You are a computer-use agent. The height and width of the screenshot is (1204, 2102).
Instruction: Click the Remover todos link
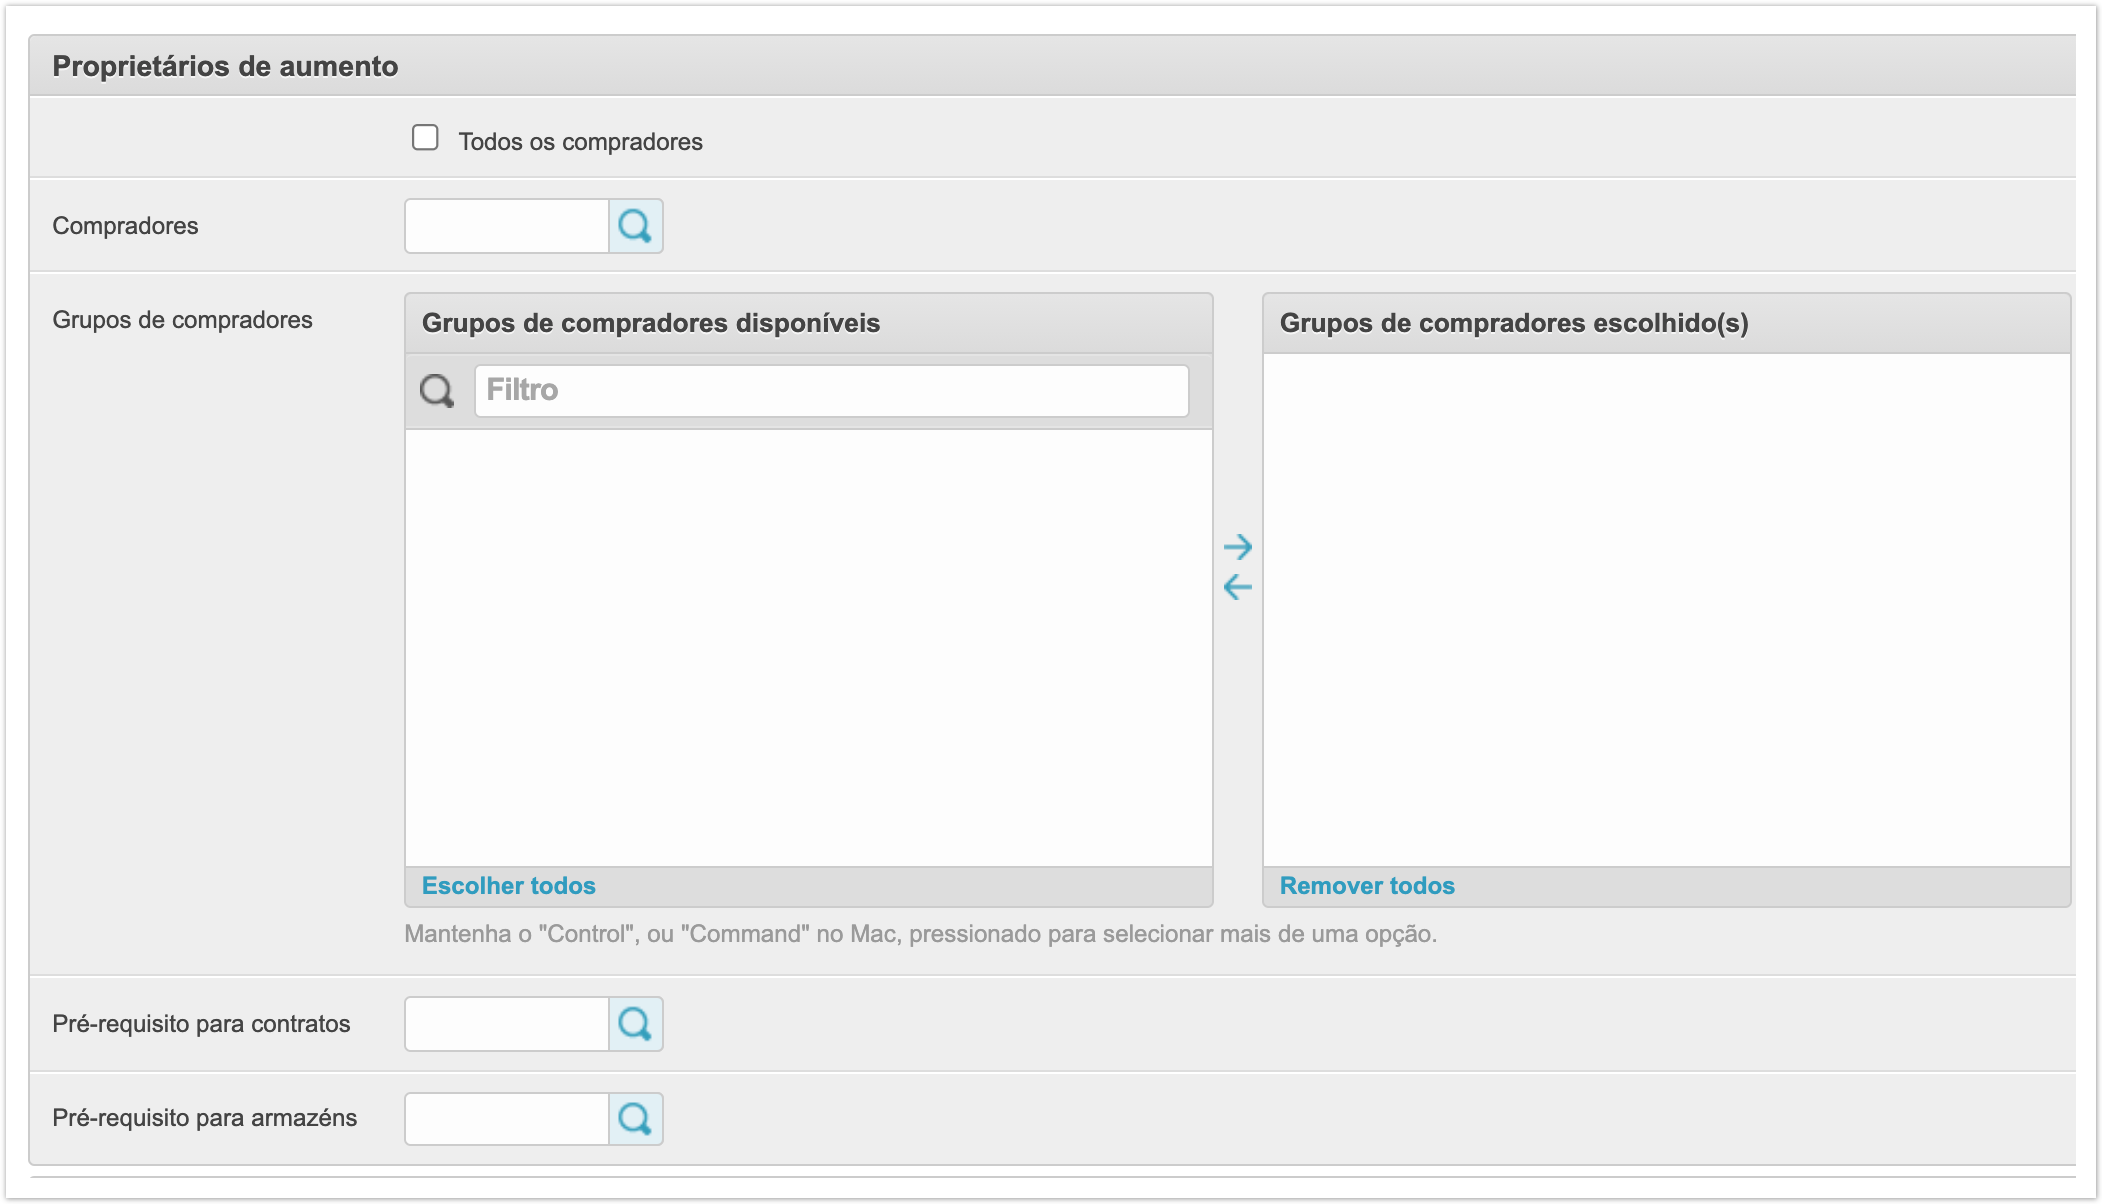pyautogui.click(x=1367, y=886)
